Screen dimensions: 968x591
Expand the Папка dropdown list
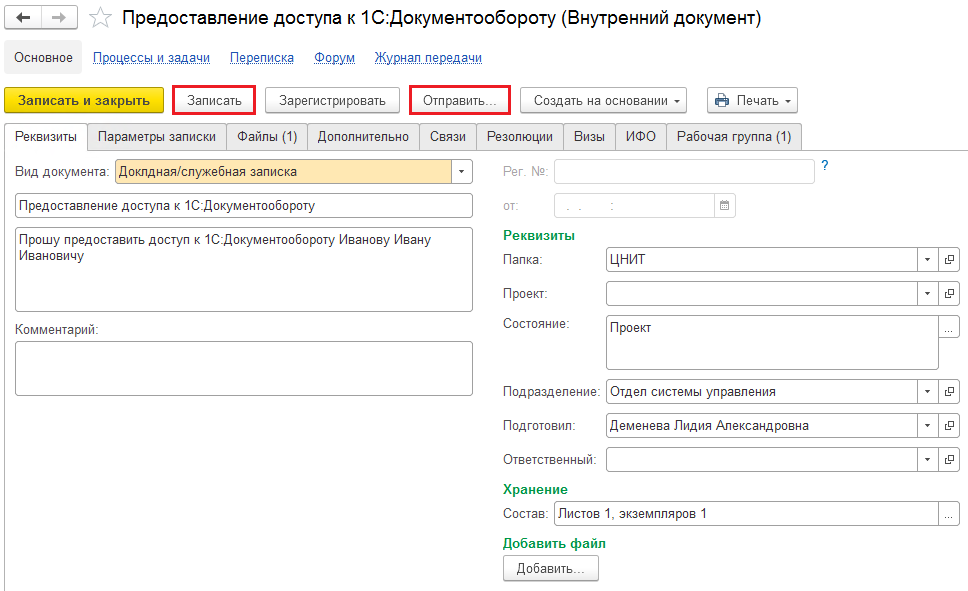coord(927,259)
